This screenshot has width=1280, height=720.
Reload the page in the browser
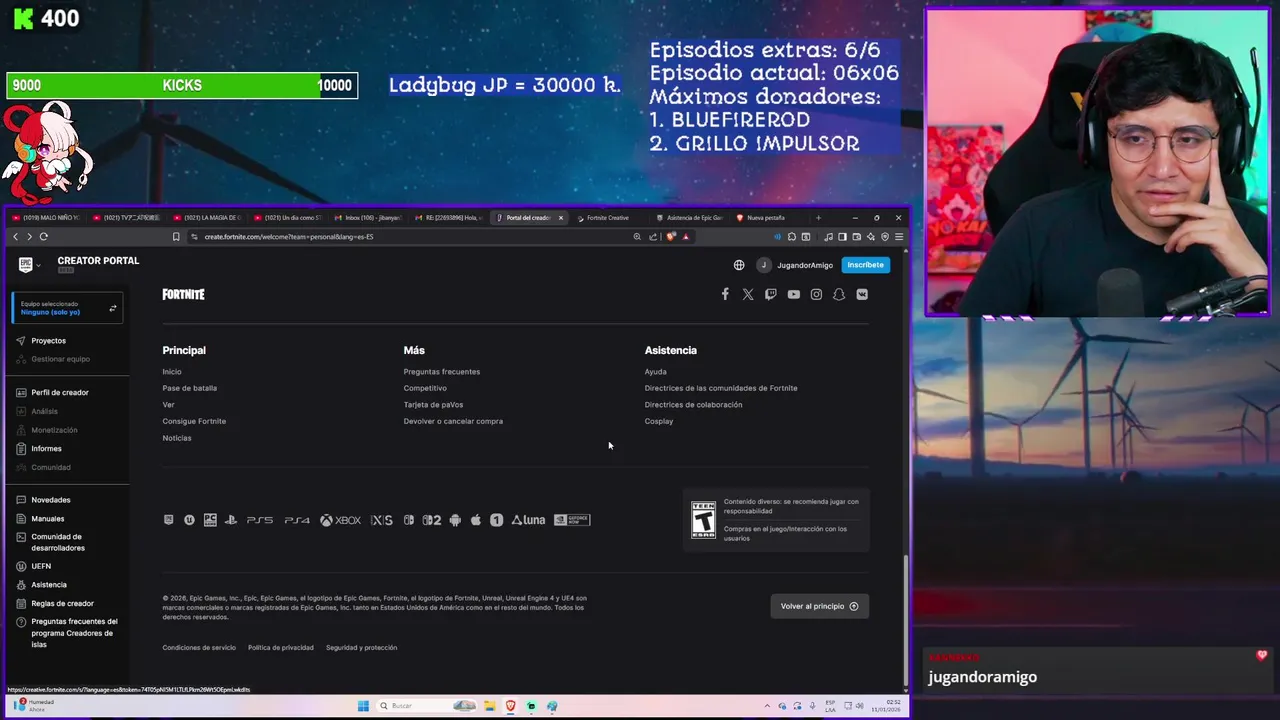tap(44, 237)
